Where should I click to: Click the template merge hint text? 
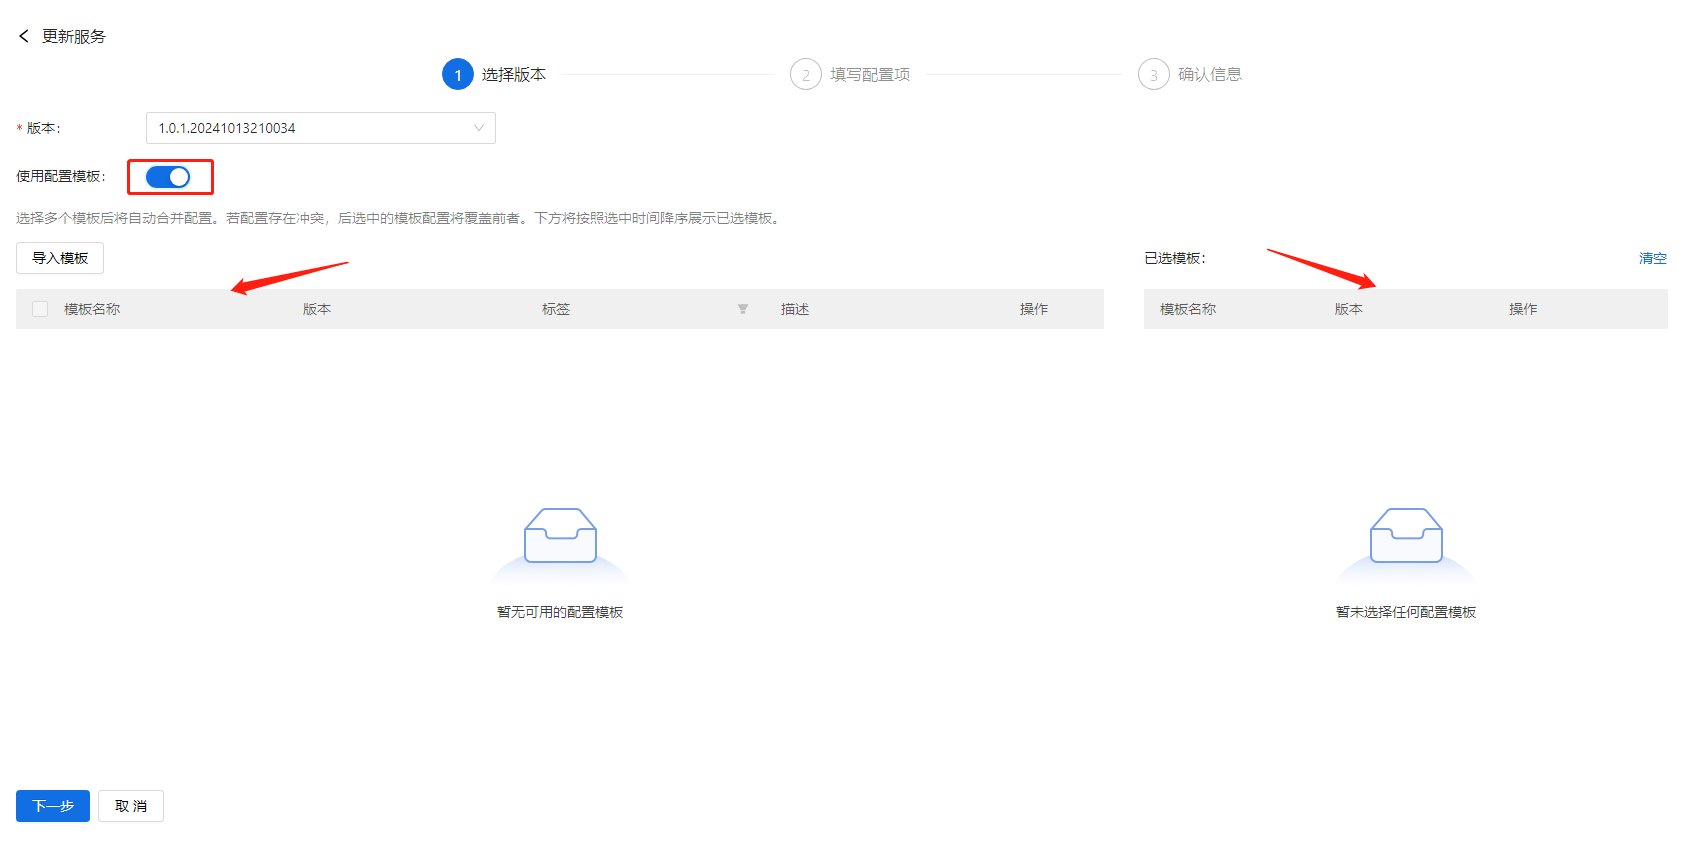[x=400, y=218]
